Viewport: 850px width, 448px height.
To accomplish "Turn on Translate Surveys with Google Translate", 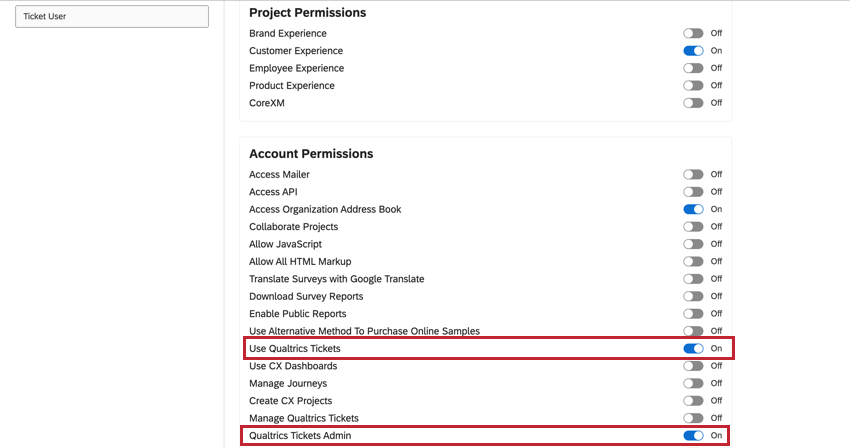I will click(693, 279).
